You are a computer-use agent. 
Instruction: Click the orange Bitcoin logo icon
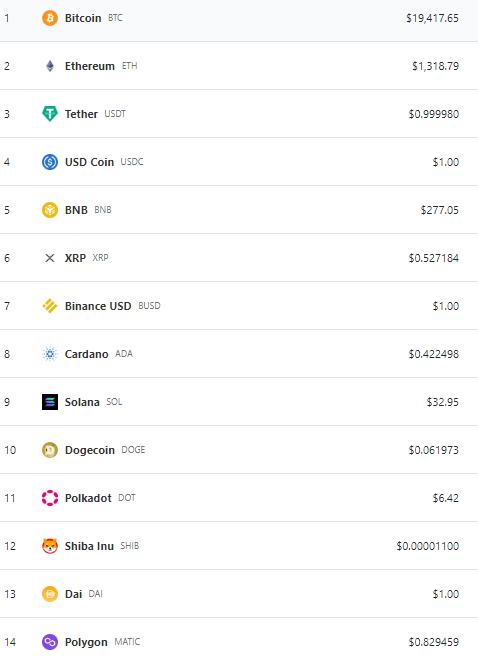click(50, 18)
